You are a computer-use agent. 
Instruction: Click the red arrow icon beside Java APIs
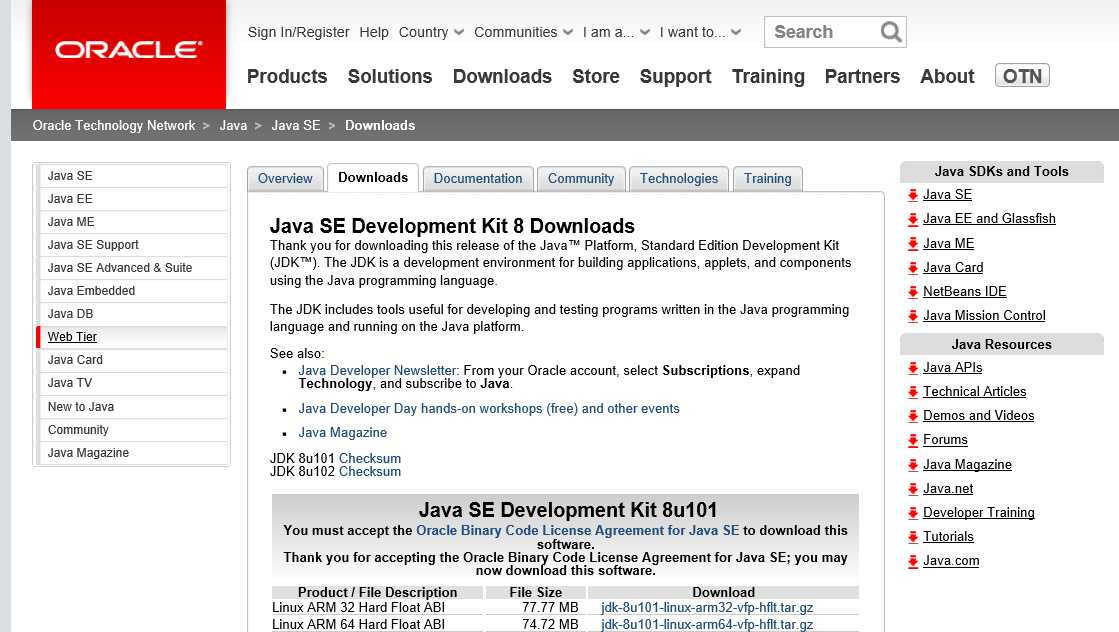point(913,367)
